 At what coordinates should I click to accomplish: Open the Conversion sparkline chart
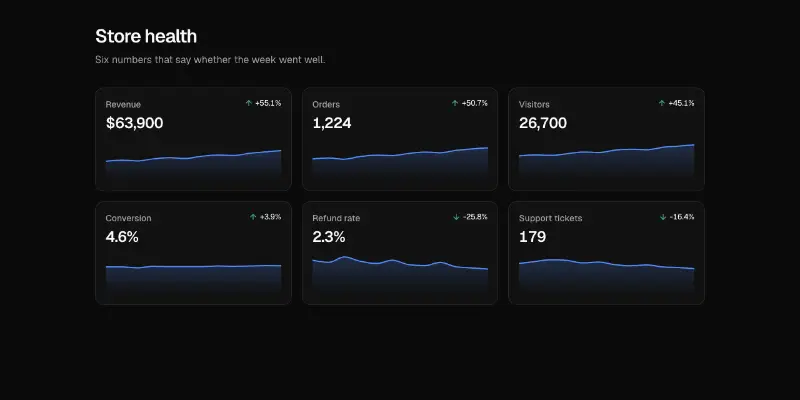(193, 278)
